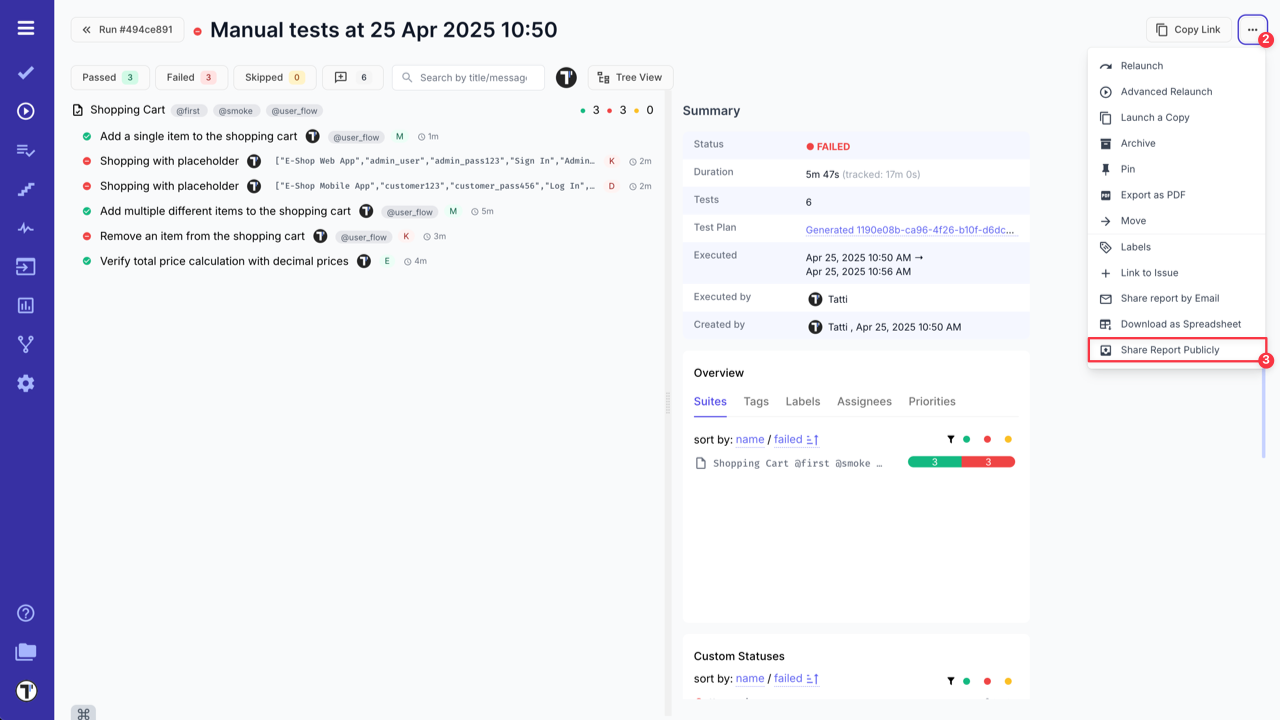Open the branching icon in the sidebar
The height and width of the screenshot is (720, 1280).
(25, 343)
